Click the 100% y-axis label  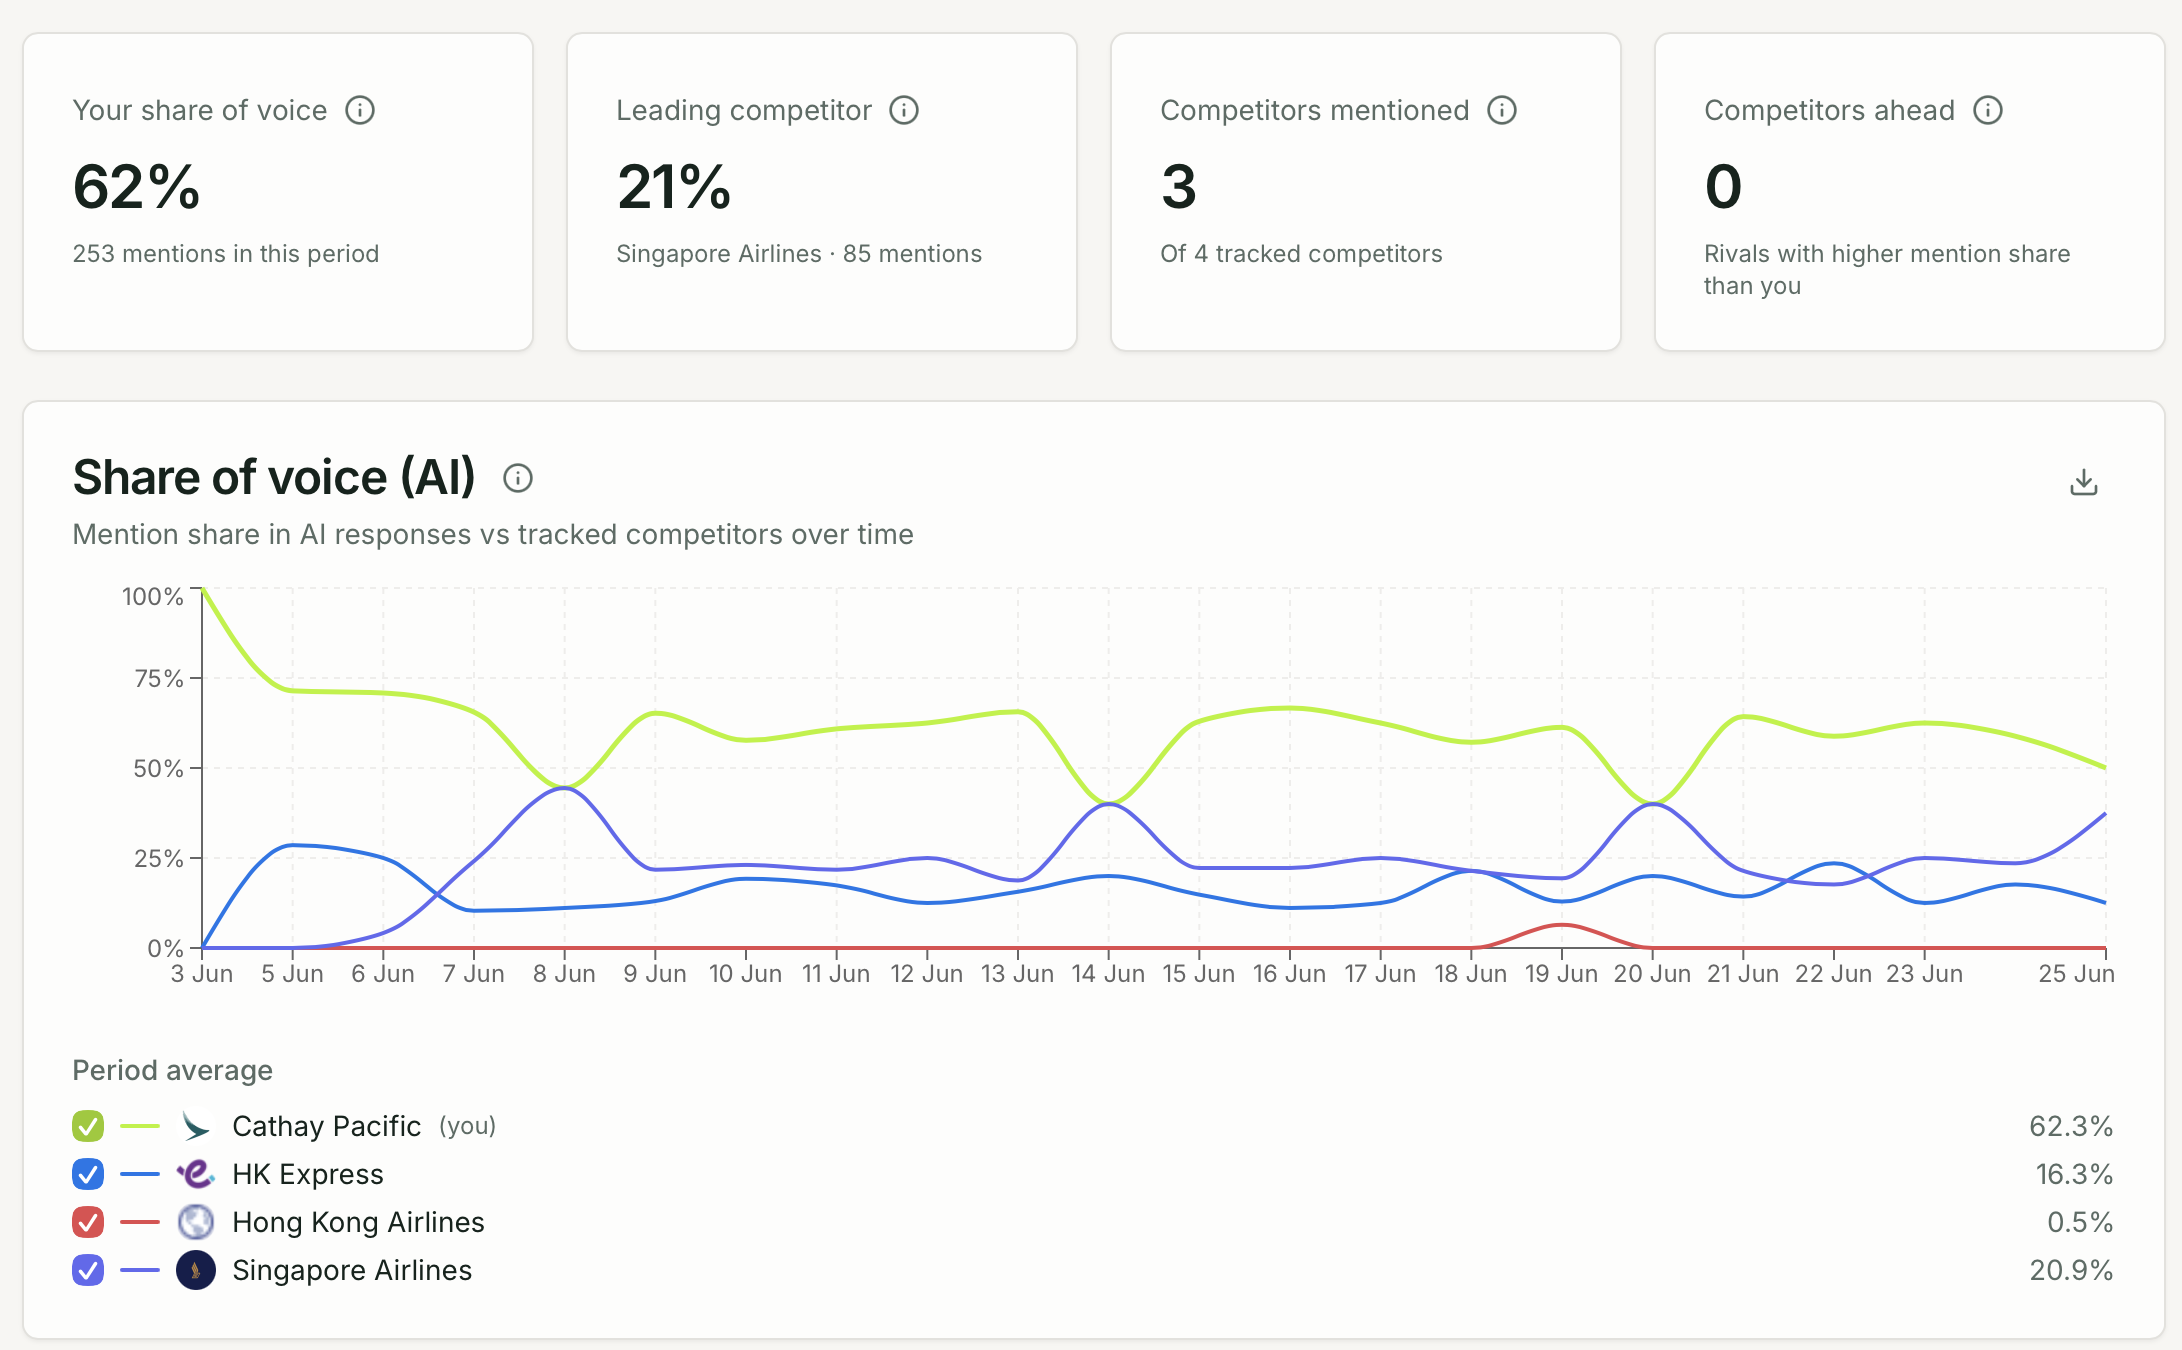[x=152, y=597]
